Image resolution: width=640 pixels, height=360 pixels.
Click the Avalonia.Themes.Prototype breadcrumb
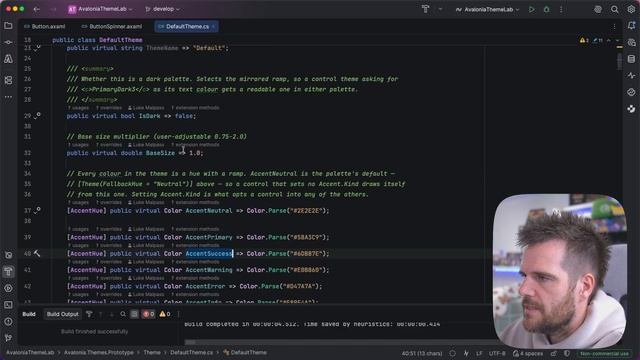coord(98,353)
